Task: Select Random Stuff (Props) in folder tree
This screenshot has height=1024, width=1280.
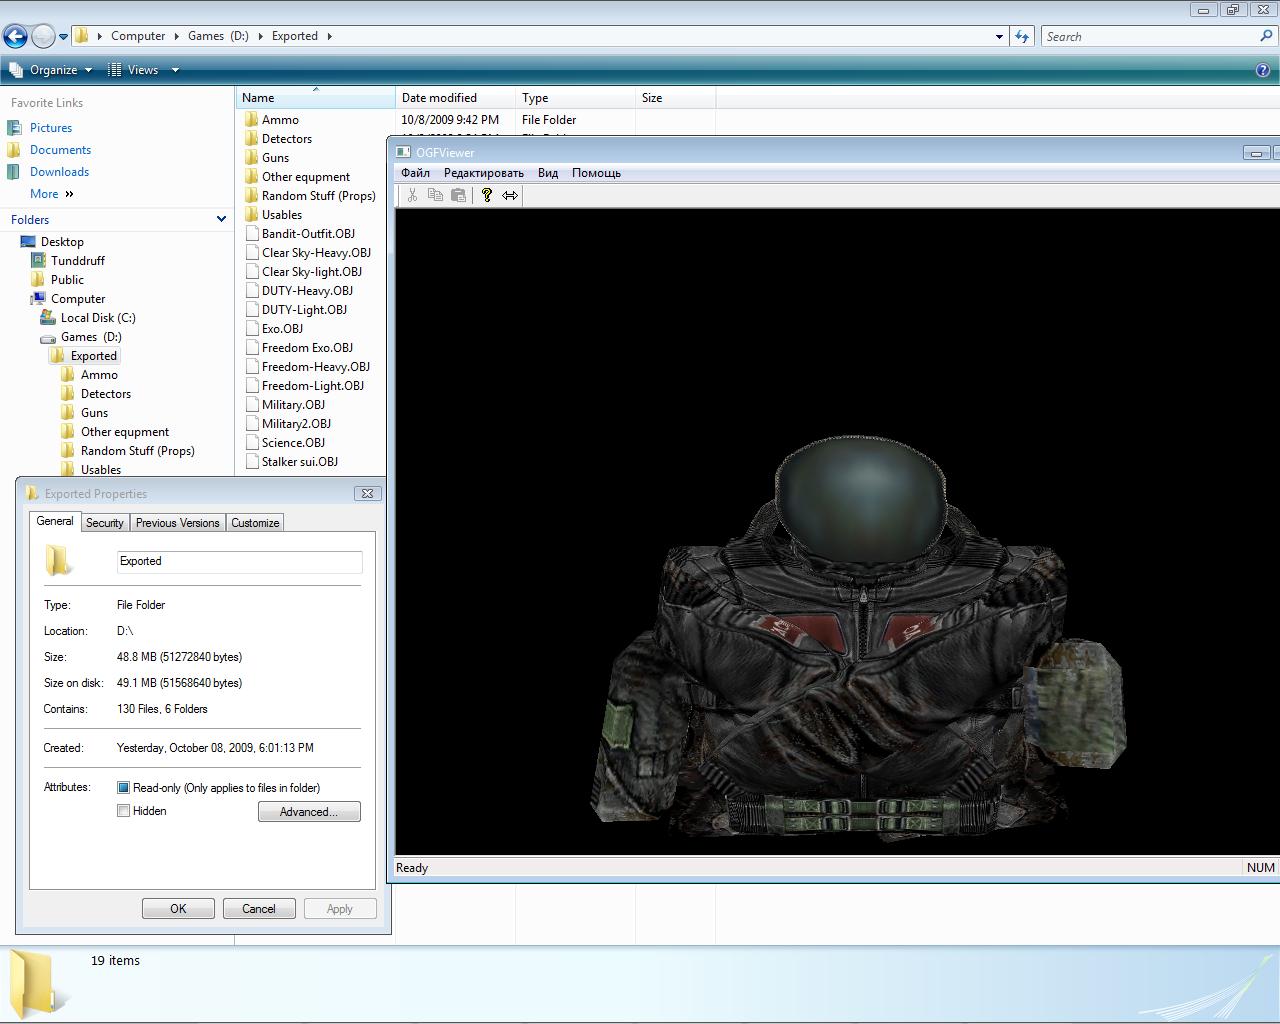Action: [x=138, y=451]
